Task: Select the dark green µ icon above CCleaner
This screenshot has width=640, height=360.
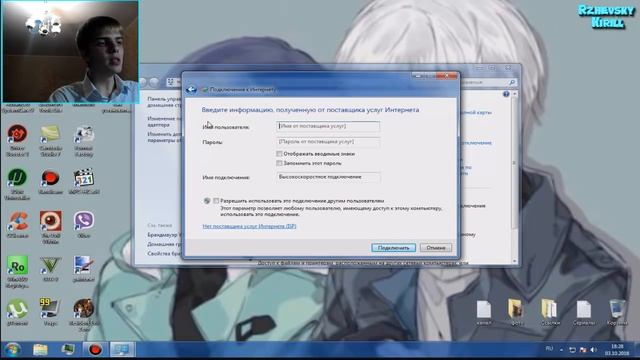Action: coord(17,184)
